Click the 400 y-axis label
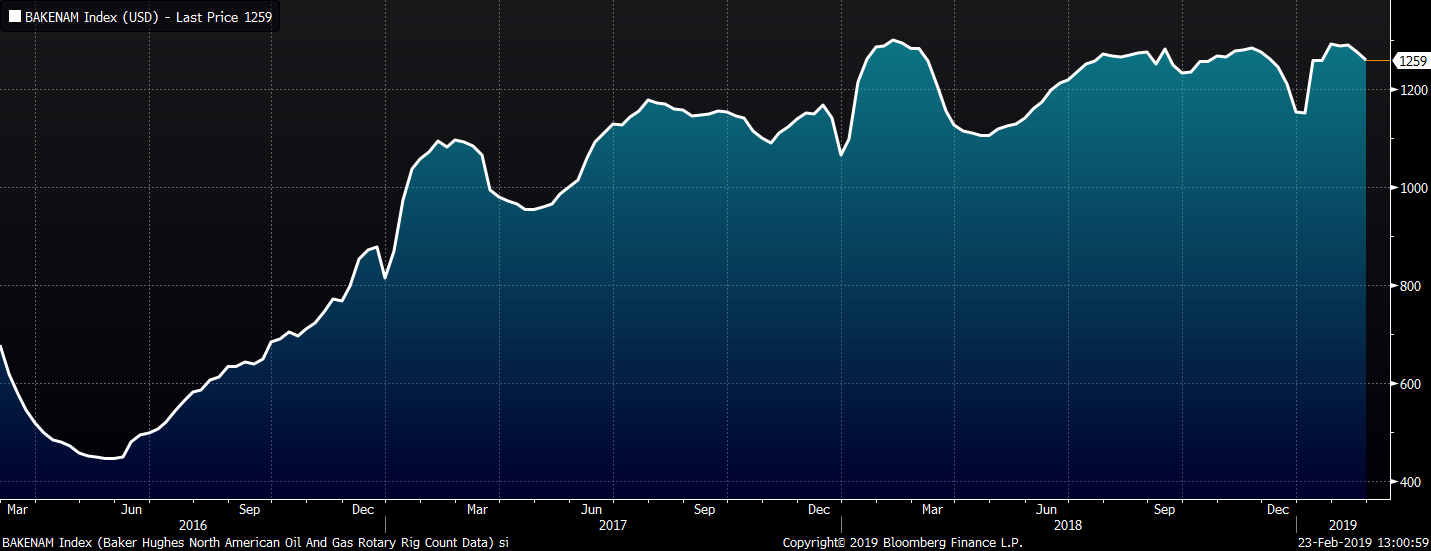The image size is (1431, 551). (1408, 482)
